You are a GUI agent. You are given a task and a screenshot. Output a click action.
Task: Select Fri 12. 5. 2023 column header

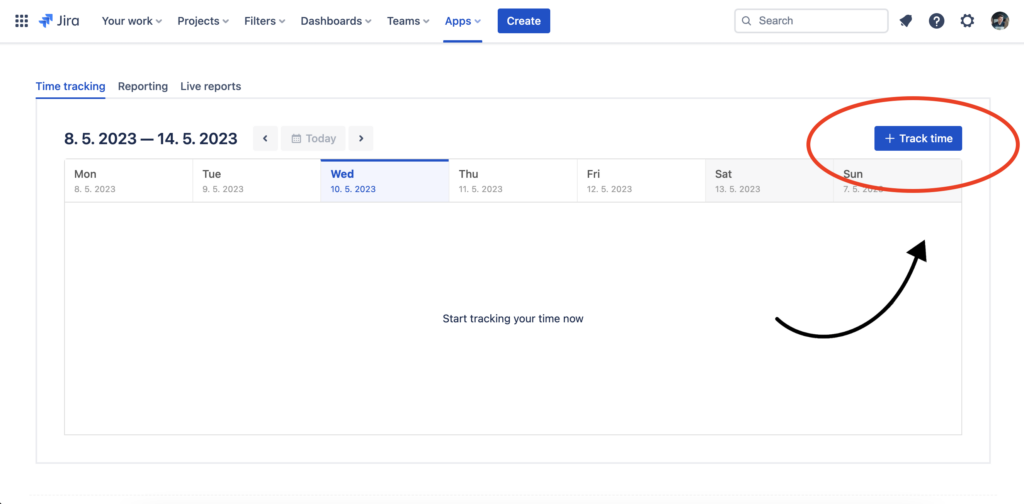[641, 181]
